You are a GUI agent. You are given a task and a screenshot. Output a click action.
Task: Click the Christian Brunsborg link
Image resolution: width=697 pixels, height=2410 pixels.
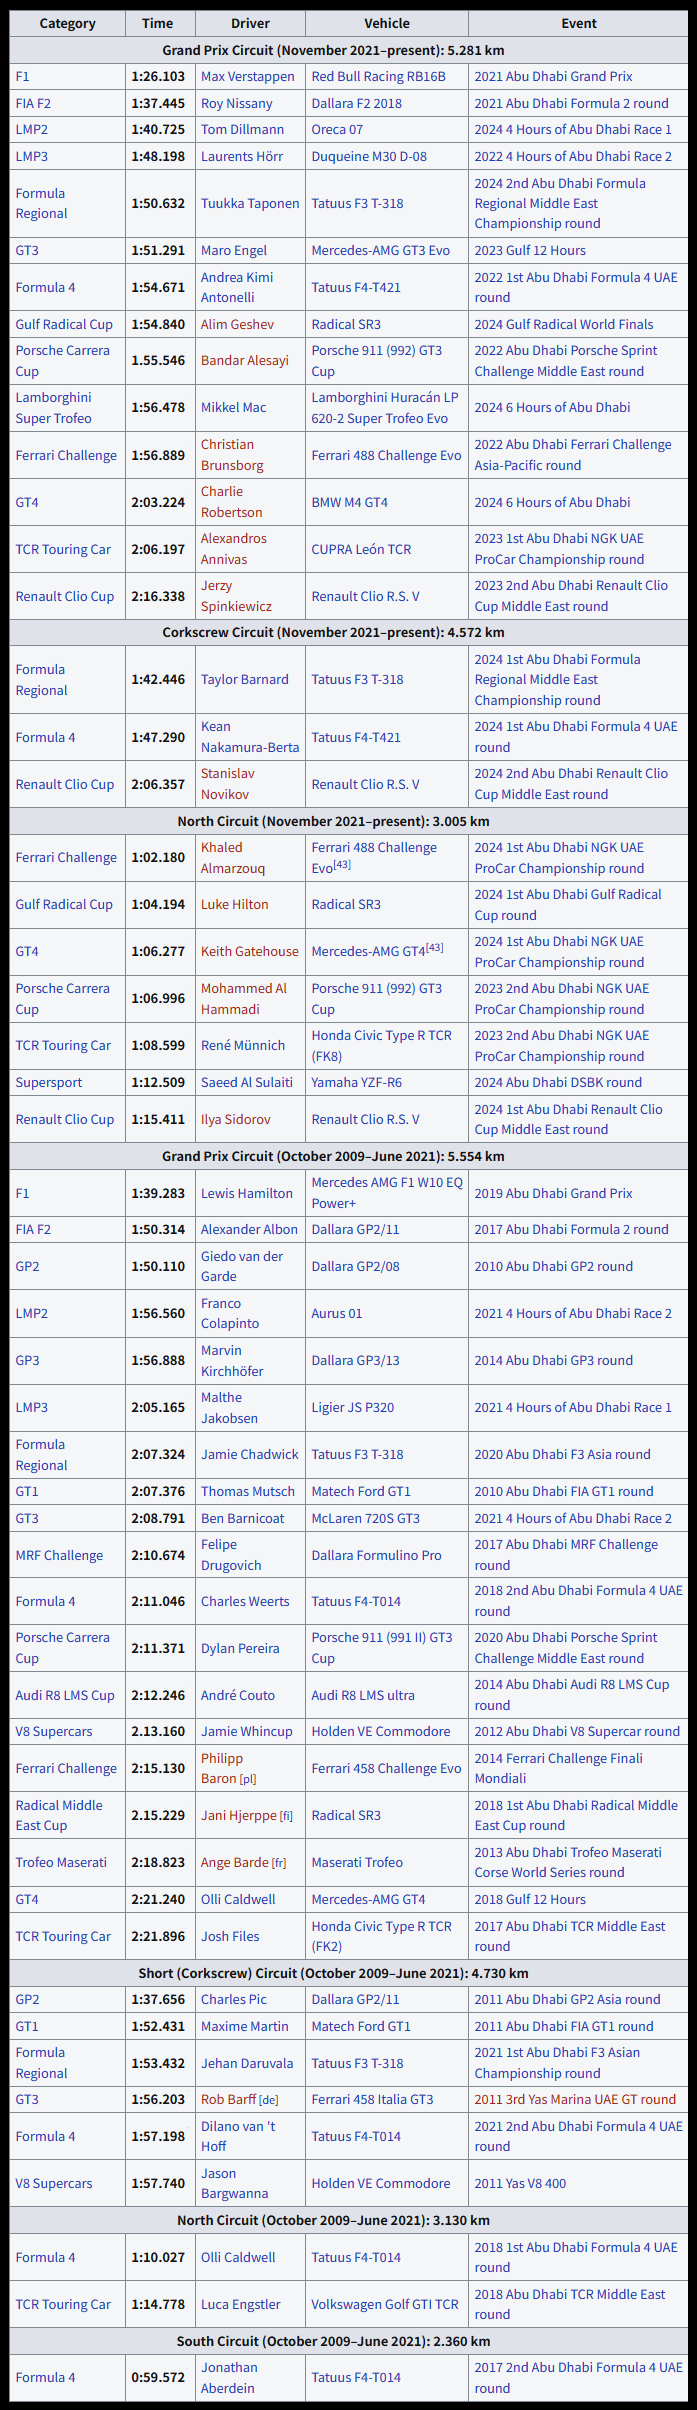point(232,454)
